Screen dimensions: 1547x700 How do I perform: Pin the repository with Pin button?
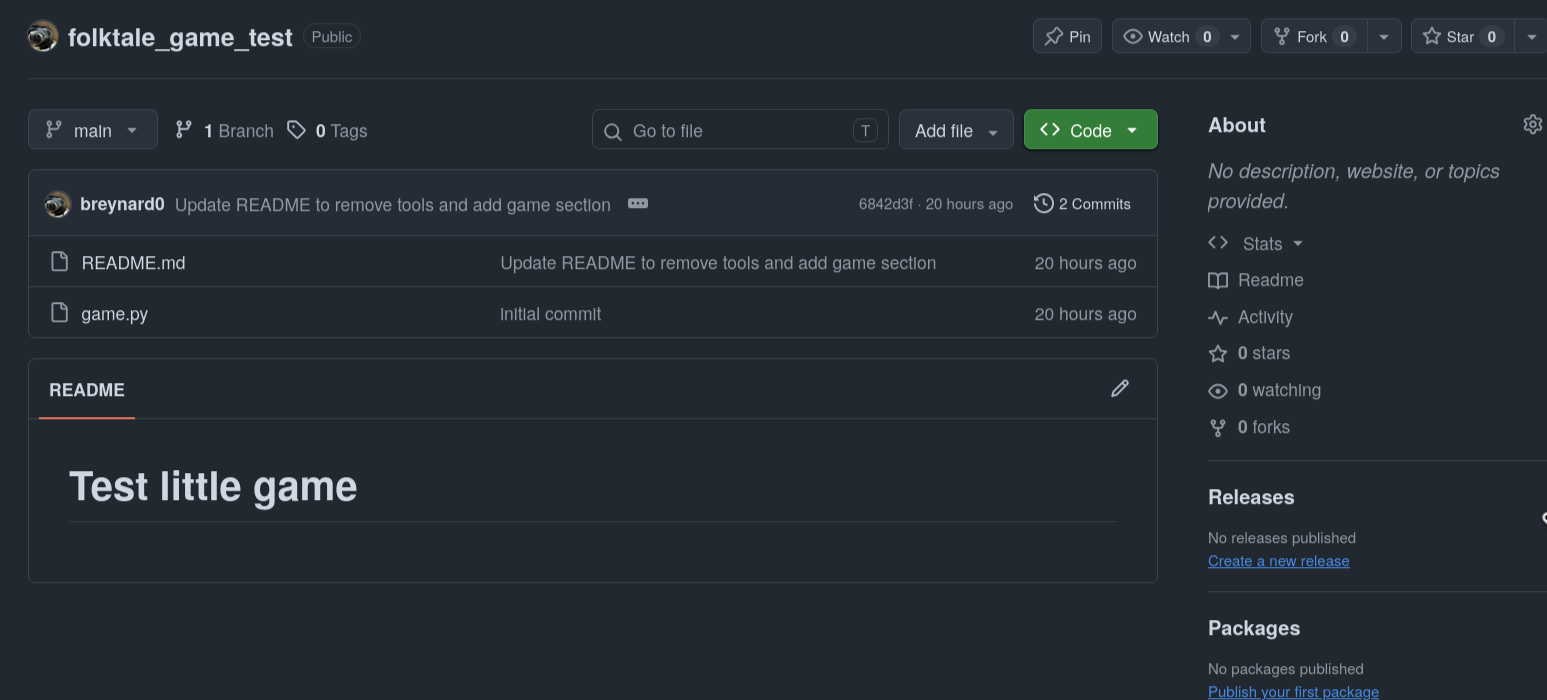point(1067,36)
